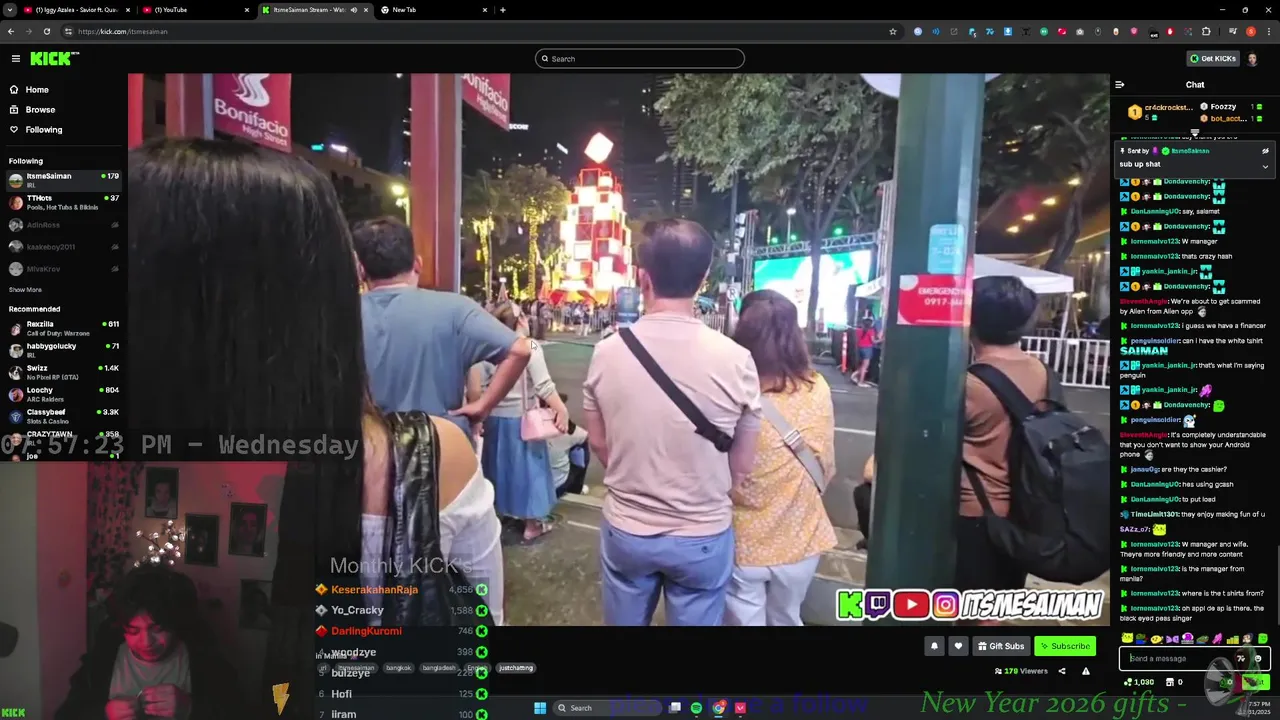Image resolution: width=1280 pixels, height=720 pixels.
Task: Open Classybeef recommended channel
Action: 63,416
